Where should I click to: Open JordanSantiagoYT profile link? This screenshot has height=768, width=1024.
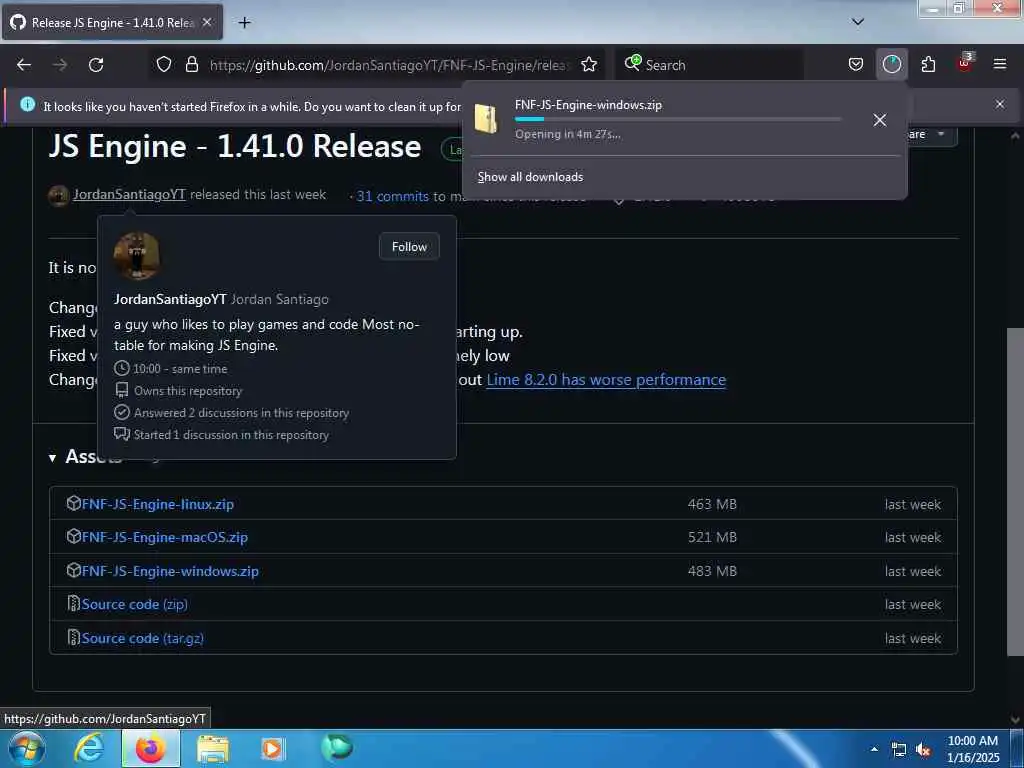[x=129, y=195]
